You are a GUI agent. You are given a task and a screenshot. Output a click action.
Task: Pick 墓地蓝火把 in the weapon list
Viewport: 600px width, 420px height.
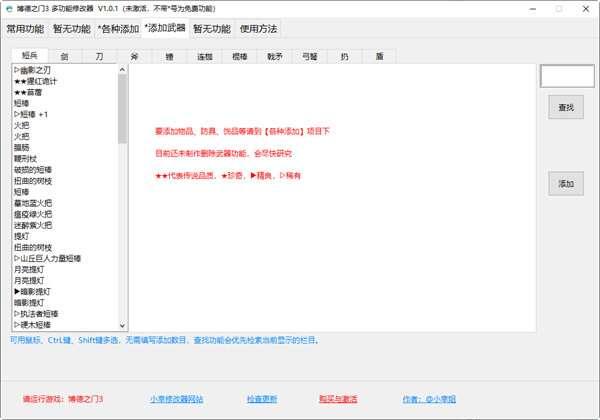click(x=36, y=203)
